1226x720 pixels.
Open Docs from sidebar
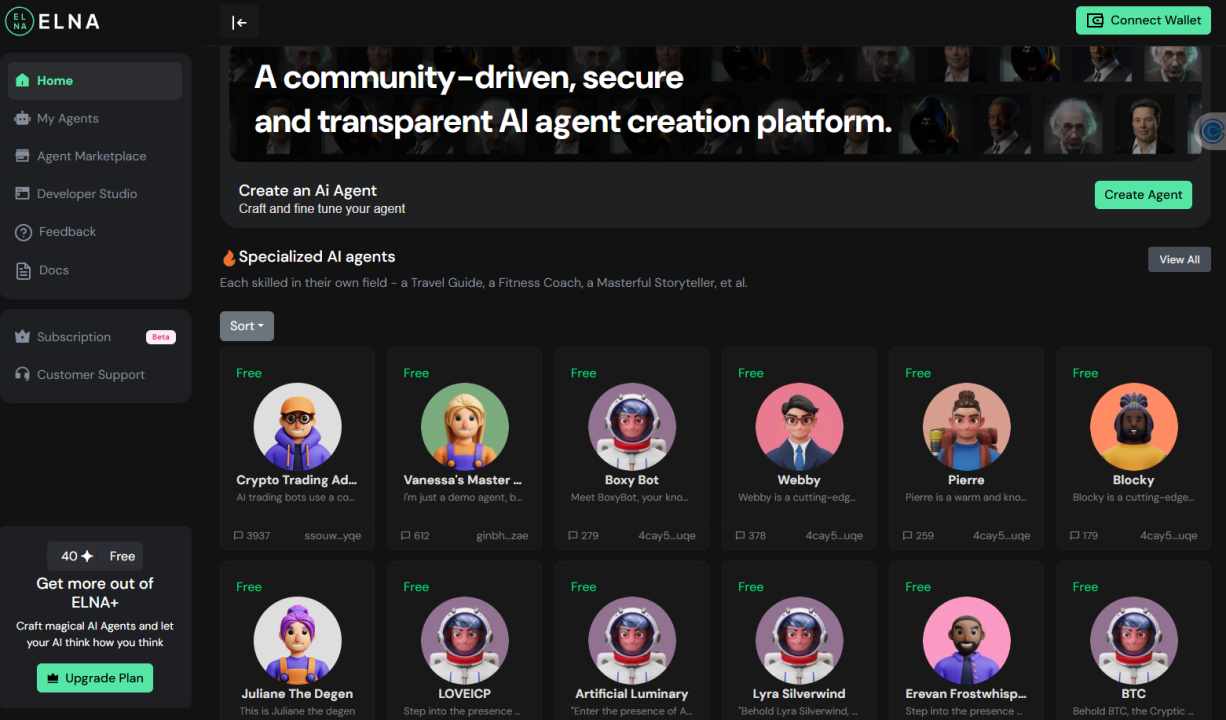[95, 270]
